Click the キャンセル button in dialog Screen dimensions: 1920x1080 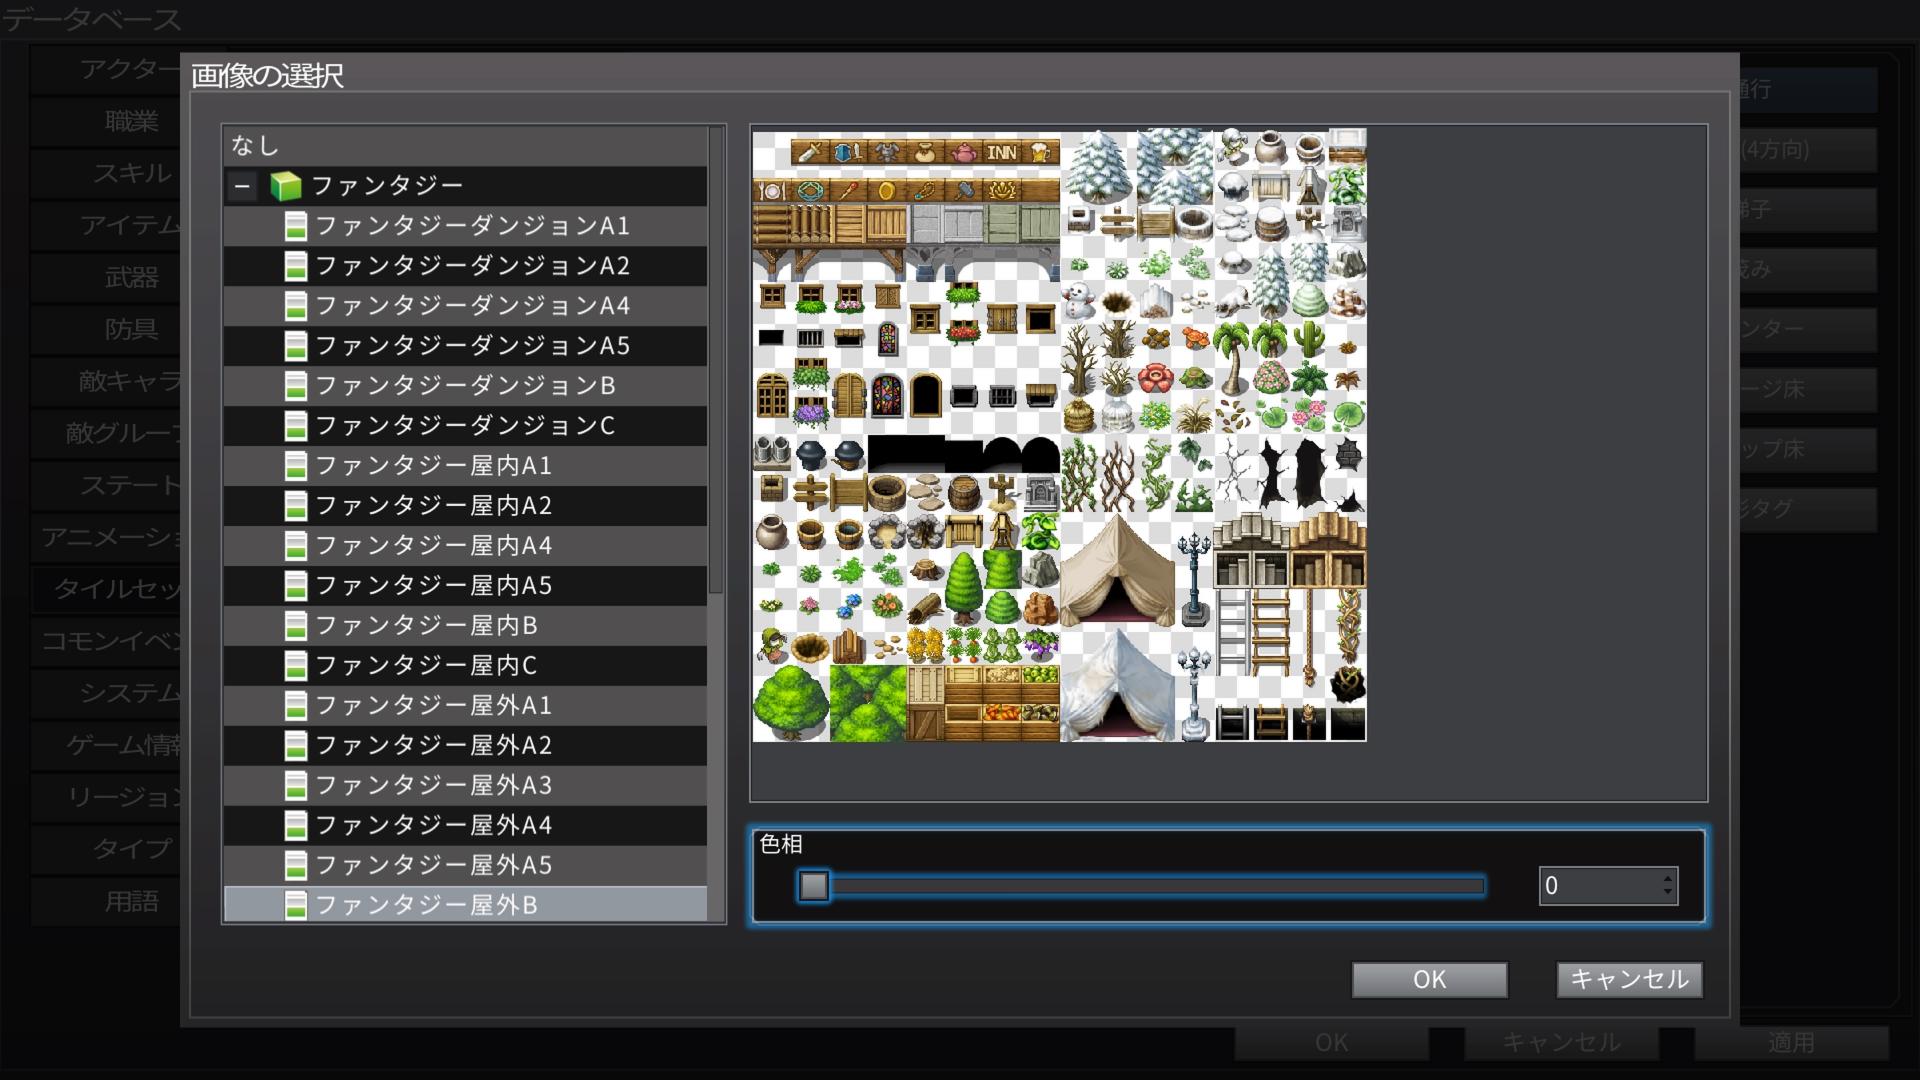pos(1629,979)
